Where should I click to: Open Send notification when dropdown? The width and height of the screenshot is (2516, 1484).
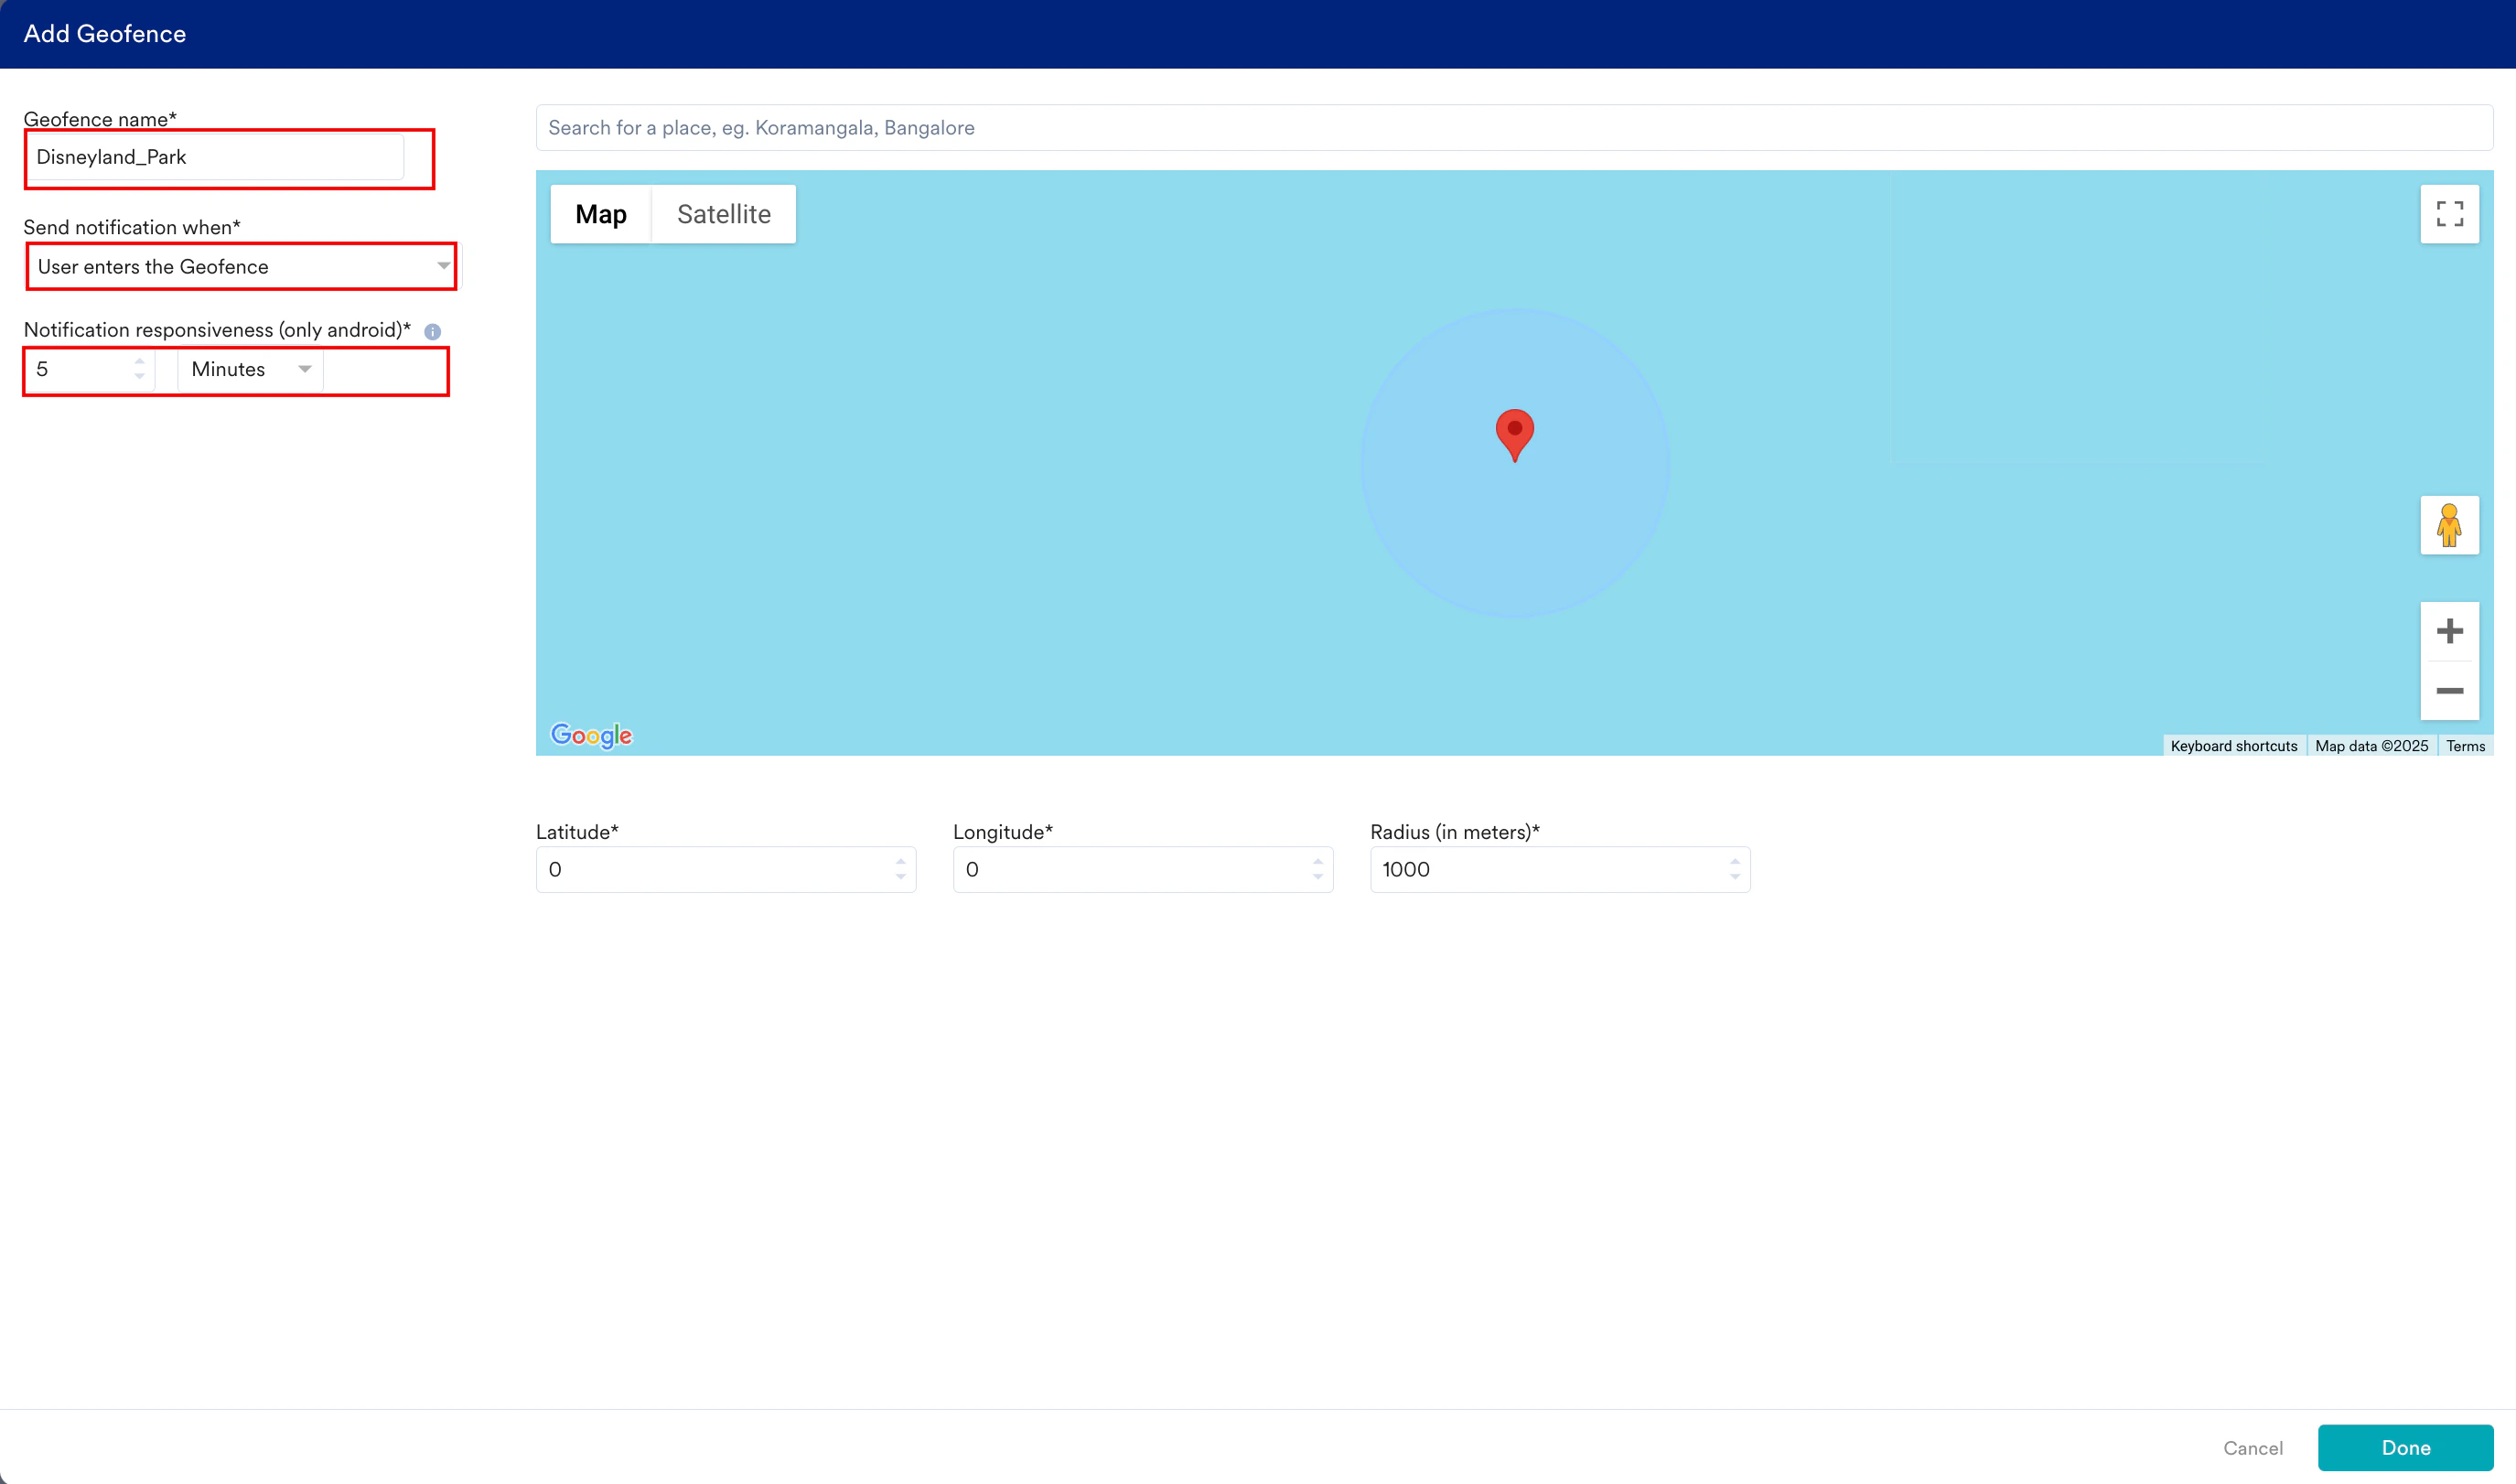tap(241, 267)
